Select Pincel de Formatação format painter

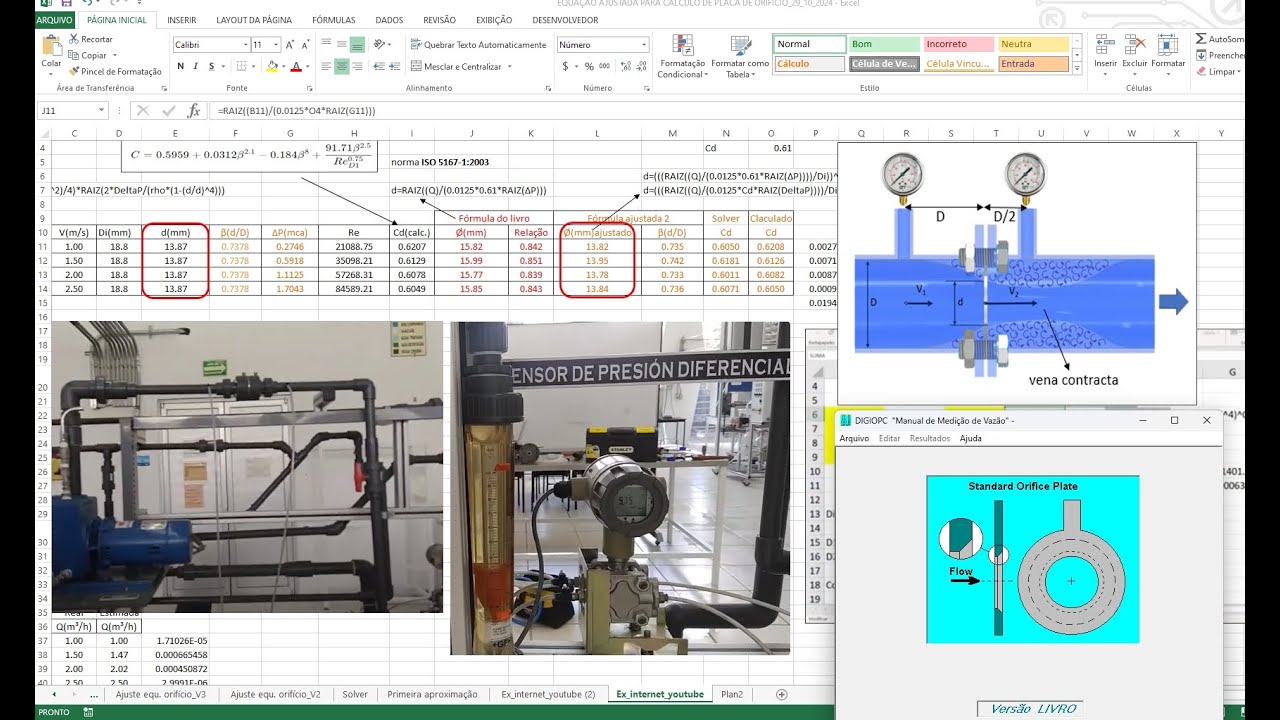click(115, 71)
